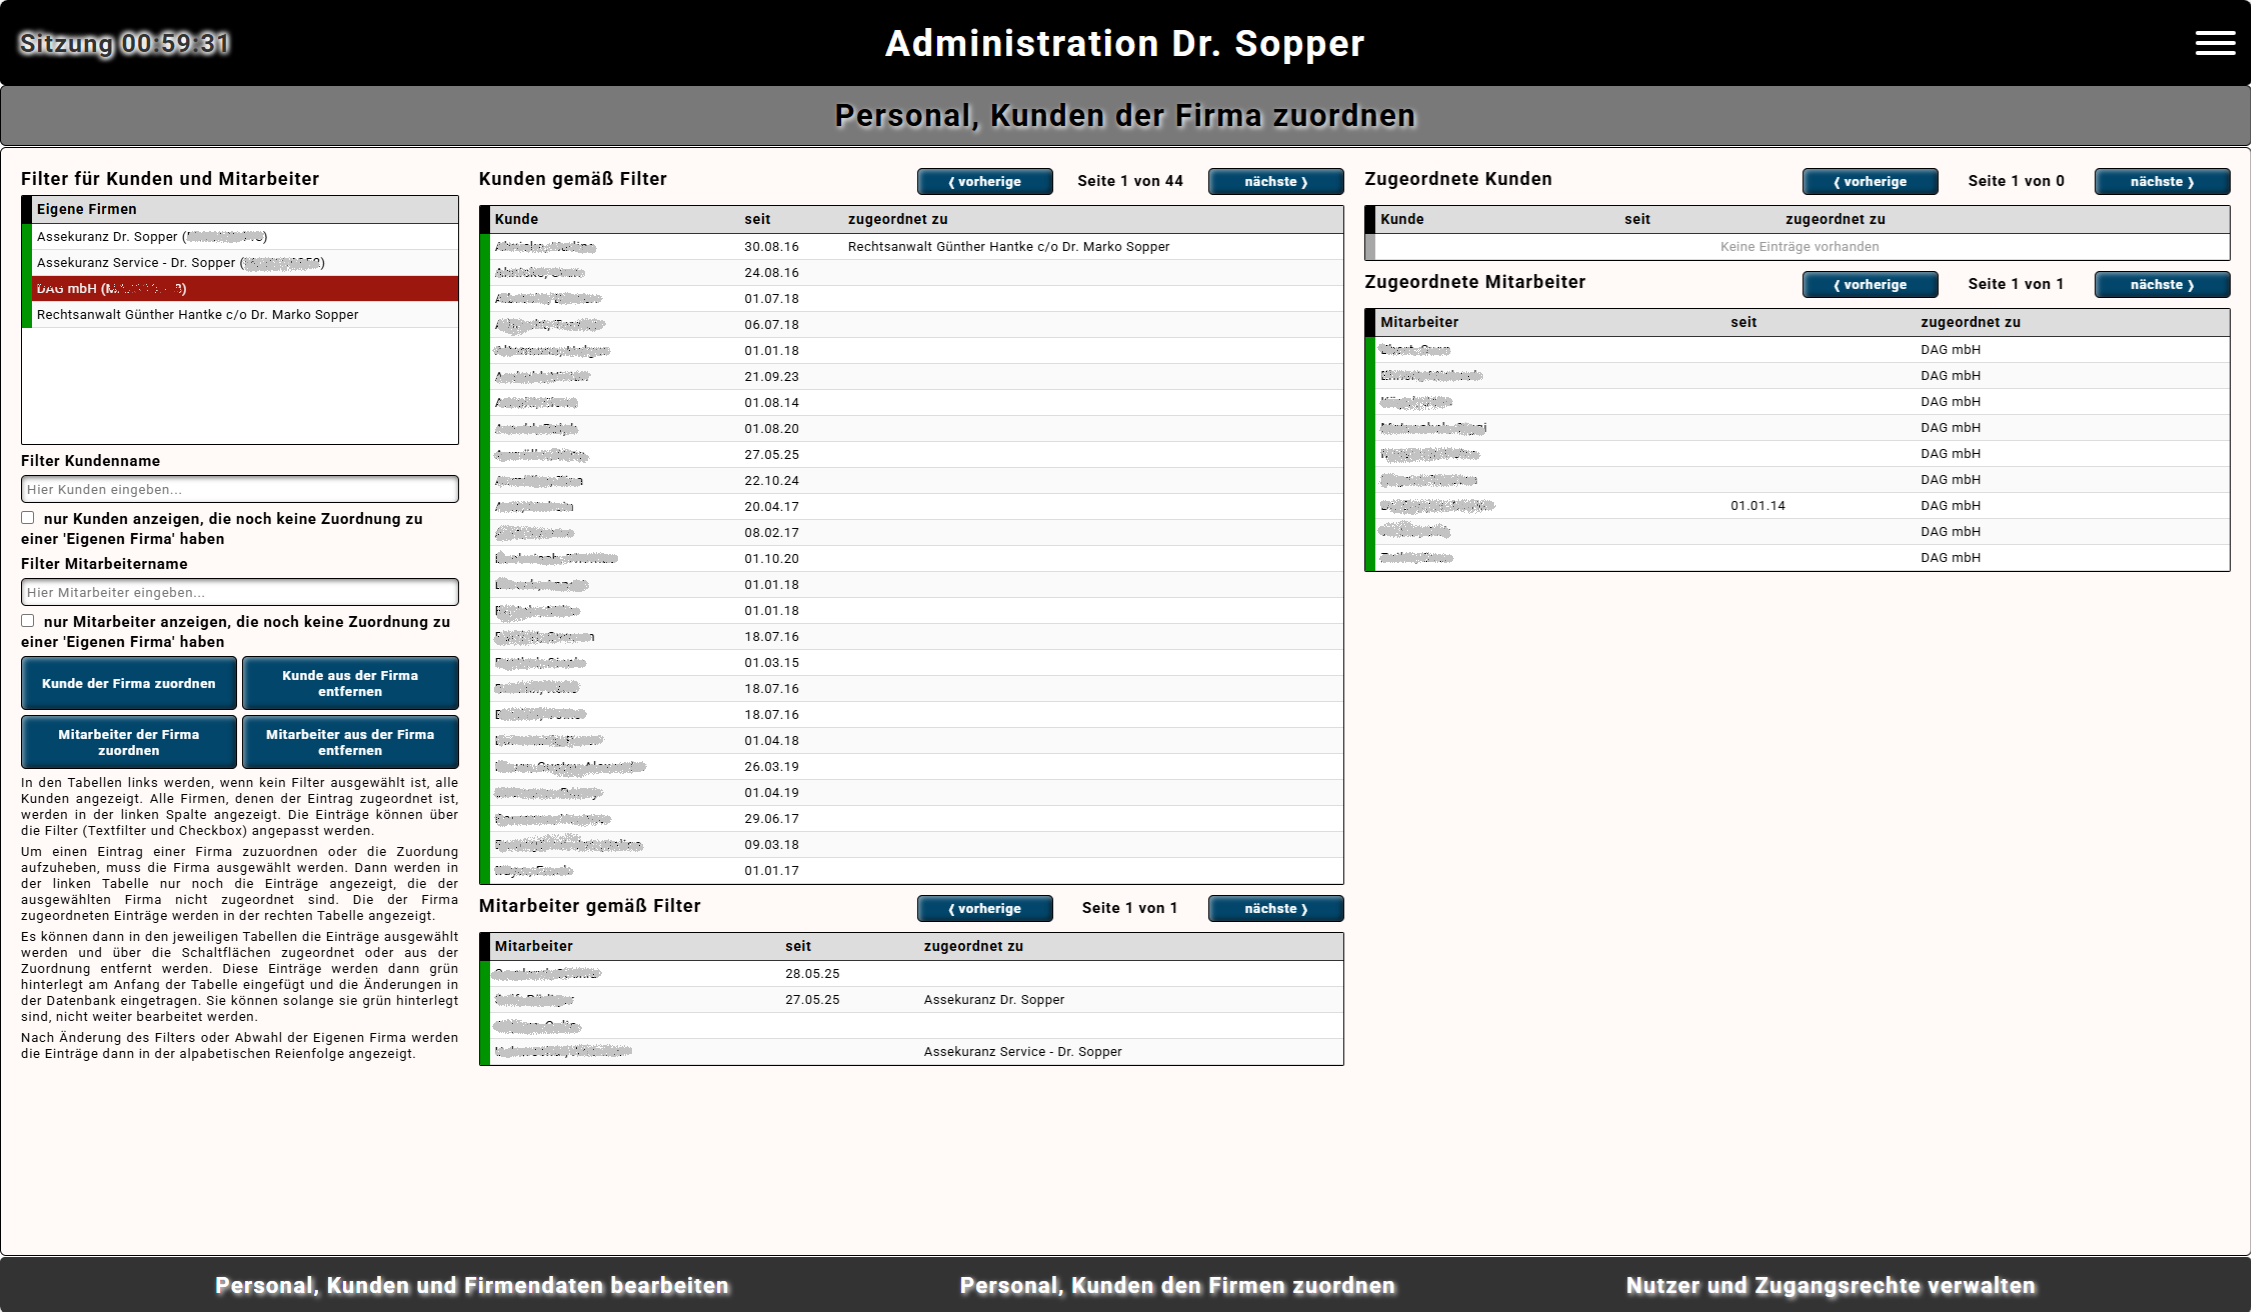Open Personal, Kunden und Firmendaten bearbeiten tab

472,1286
